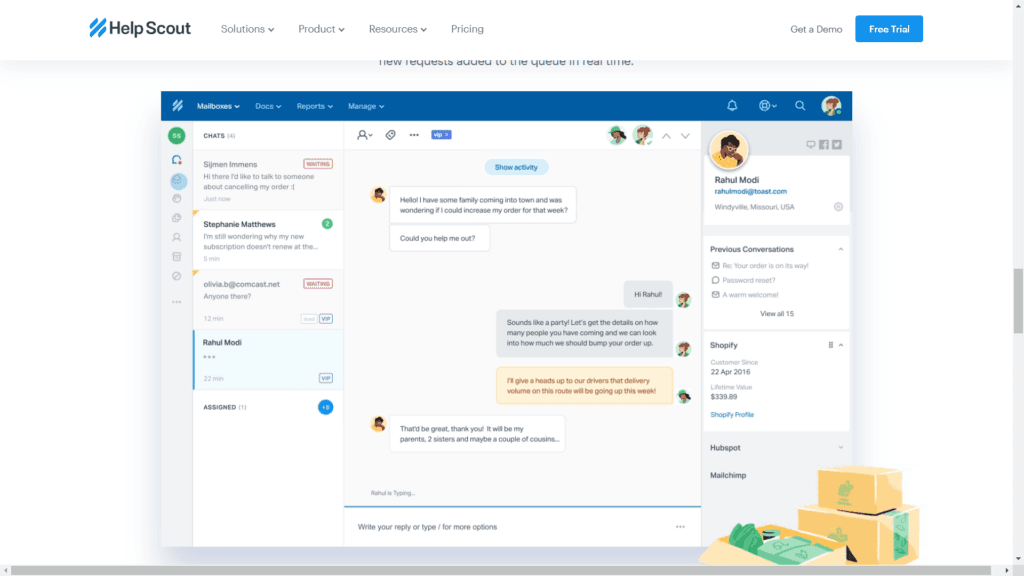Image resolution: width=1024 pixels, height=576 pixels.
Task: Open the A warm welcome! conversation
Action: pos(750,295)
